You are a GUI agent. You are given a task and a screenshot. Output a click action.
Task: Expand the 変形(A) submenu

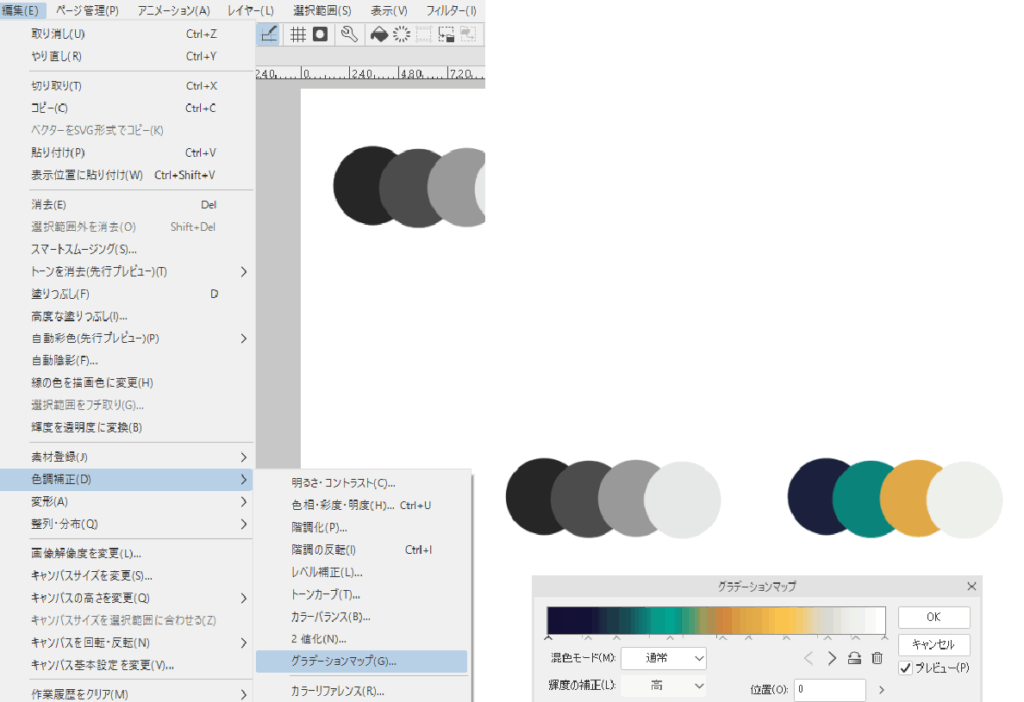click(x=244, y=502)
